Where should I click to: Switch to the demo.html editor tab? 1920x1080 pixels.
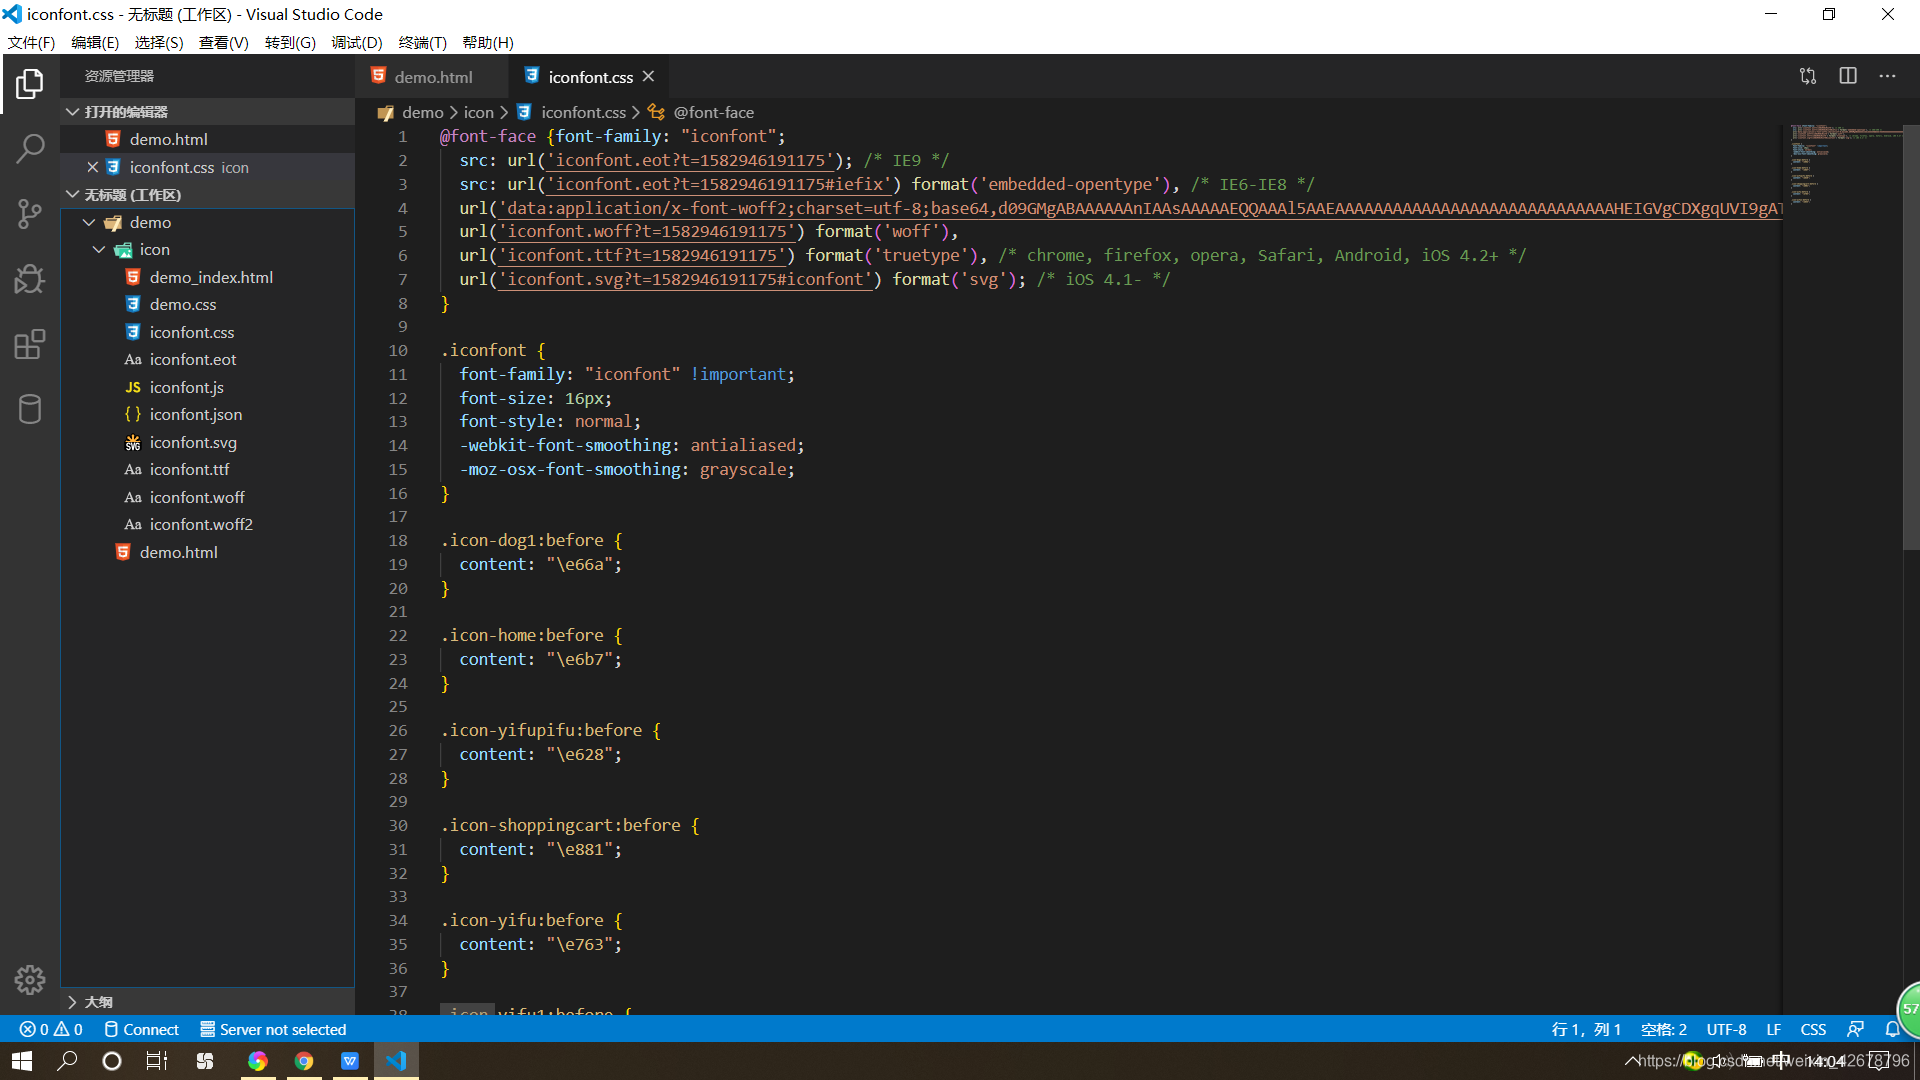[x=431, y=77]
